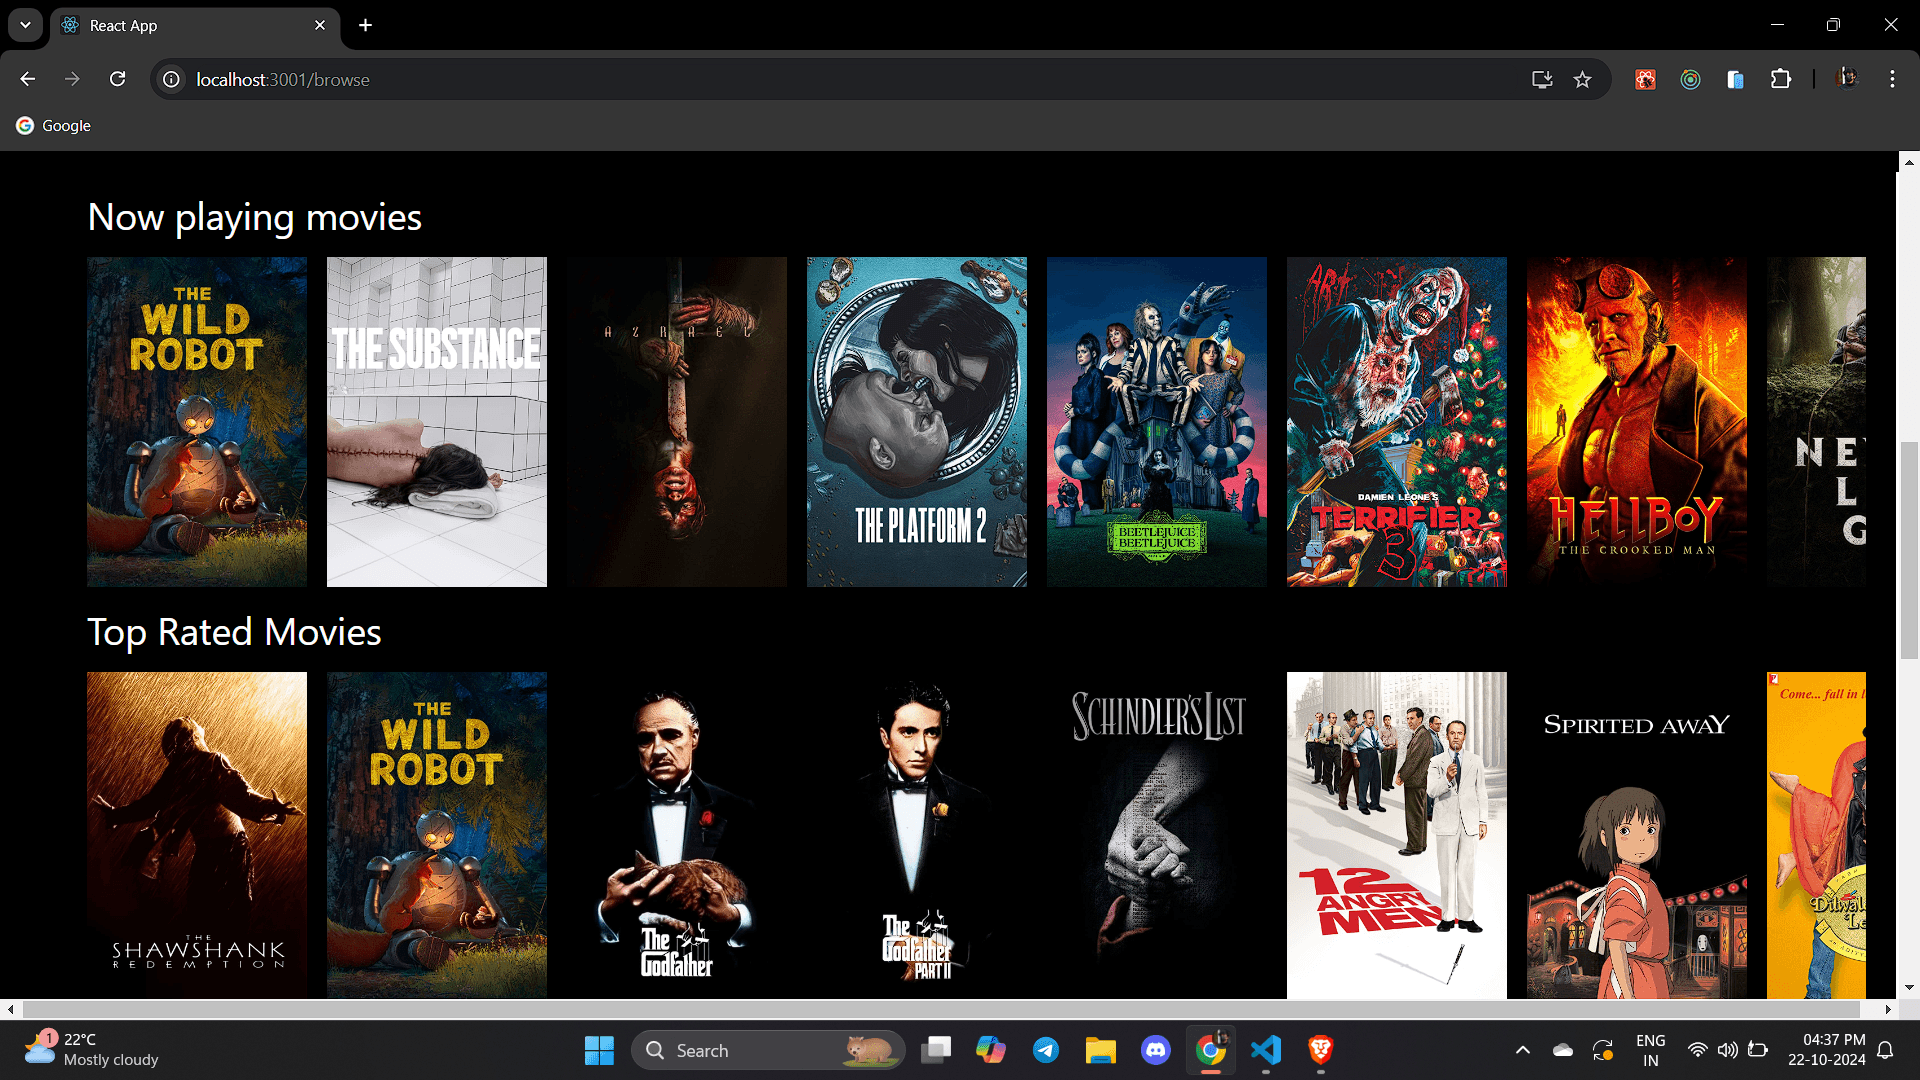Open File Explorer from the taskbar
The width and height of the screenshot is (1920, 1080).
(x=1100, y=1050)
